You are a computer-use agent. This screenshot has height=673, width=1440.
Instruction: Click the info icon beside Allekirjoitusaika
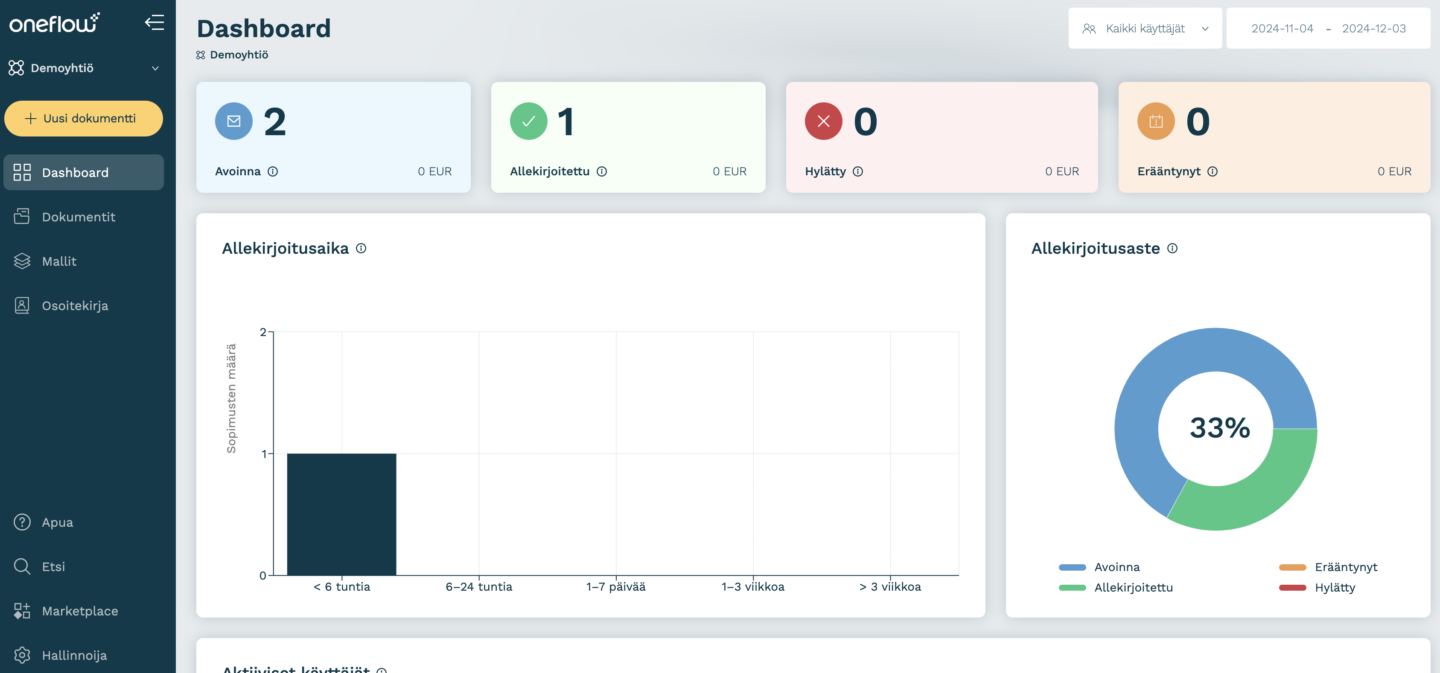coord(361,248)
